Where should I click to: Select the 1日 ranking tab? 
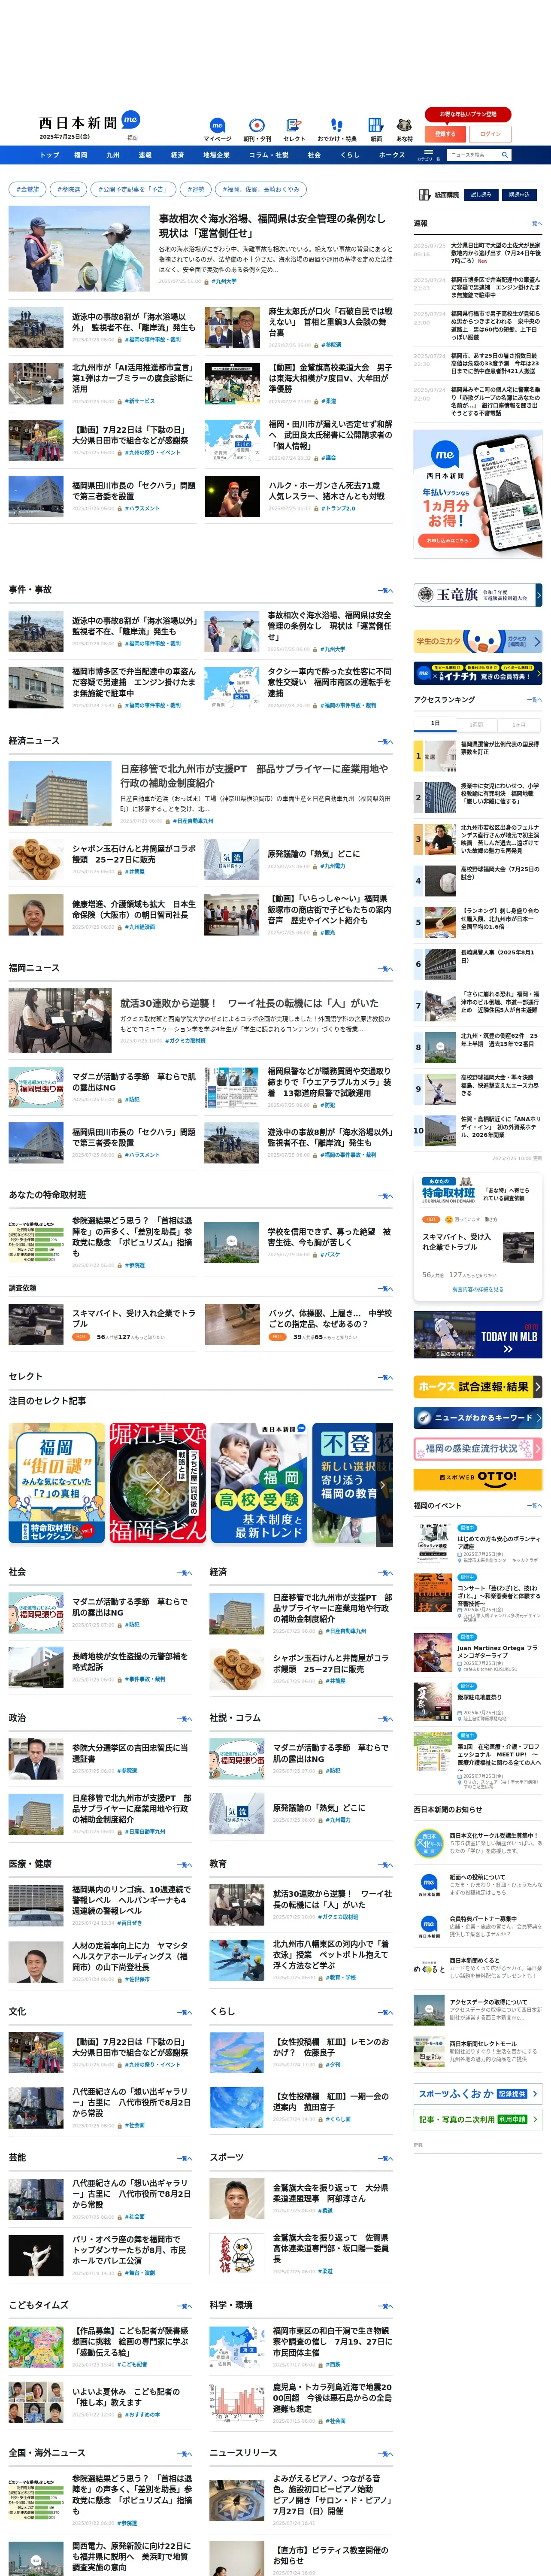point(435,724)
